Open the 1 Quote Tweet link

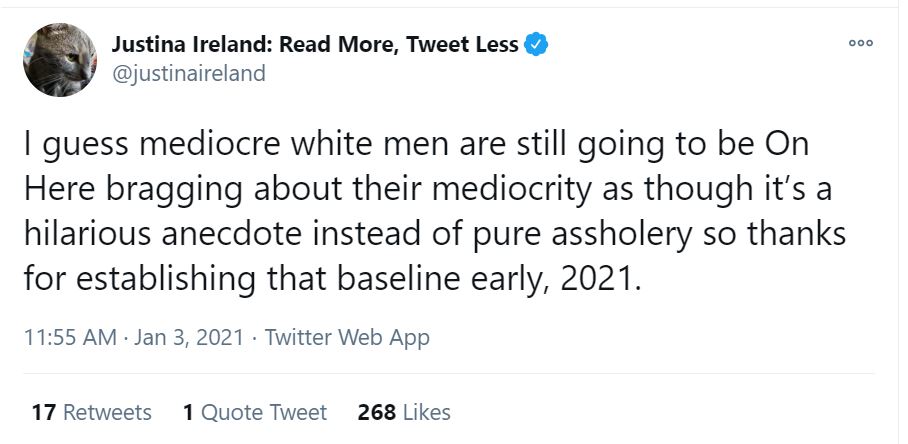255,411
